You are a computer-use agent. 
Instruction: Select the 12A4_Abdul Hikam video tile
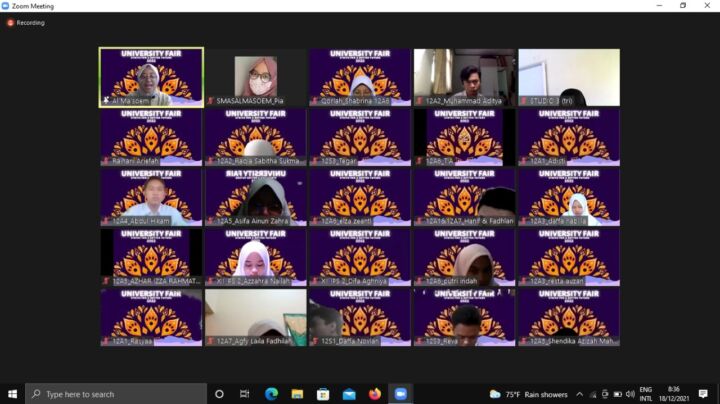tap(151, 196)
